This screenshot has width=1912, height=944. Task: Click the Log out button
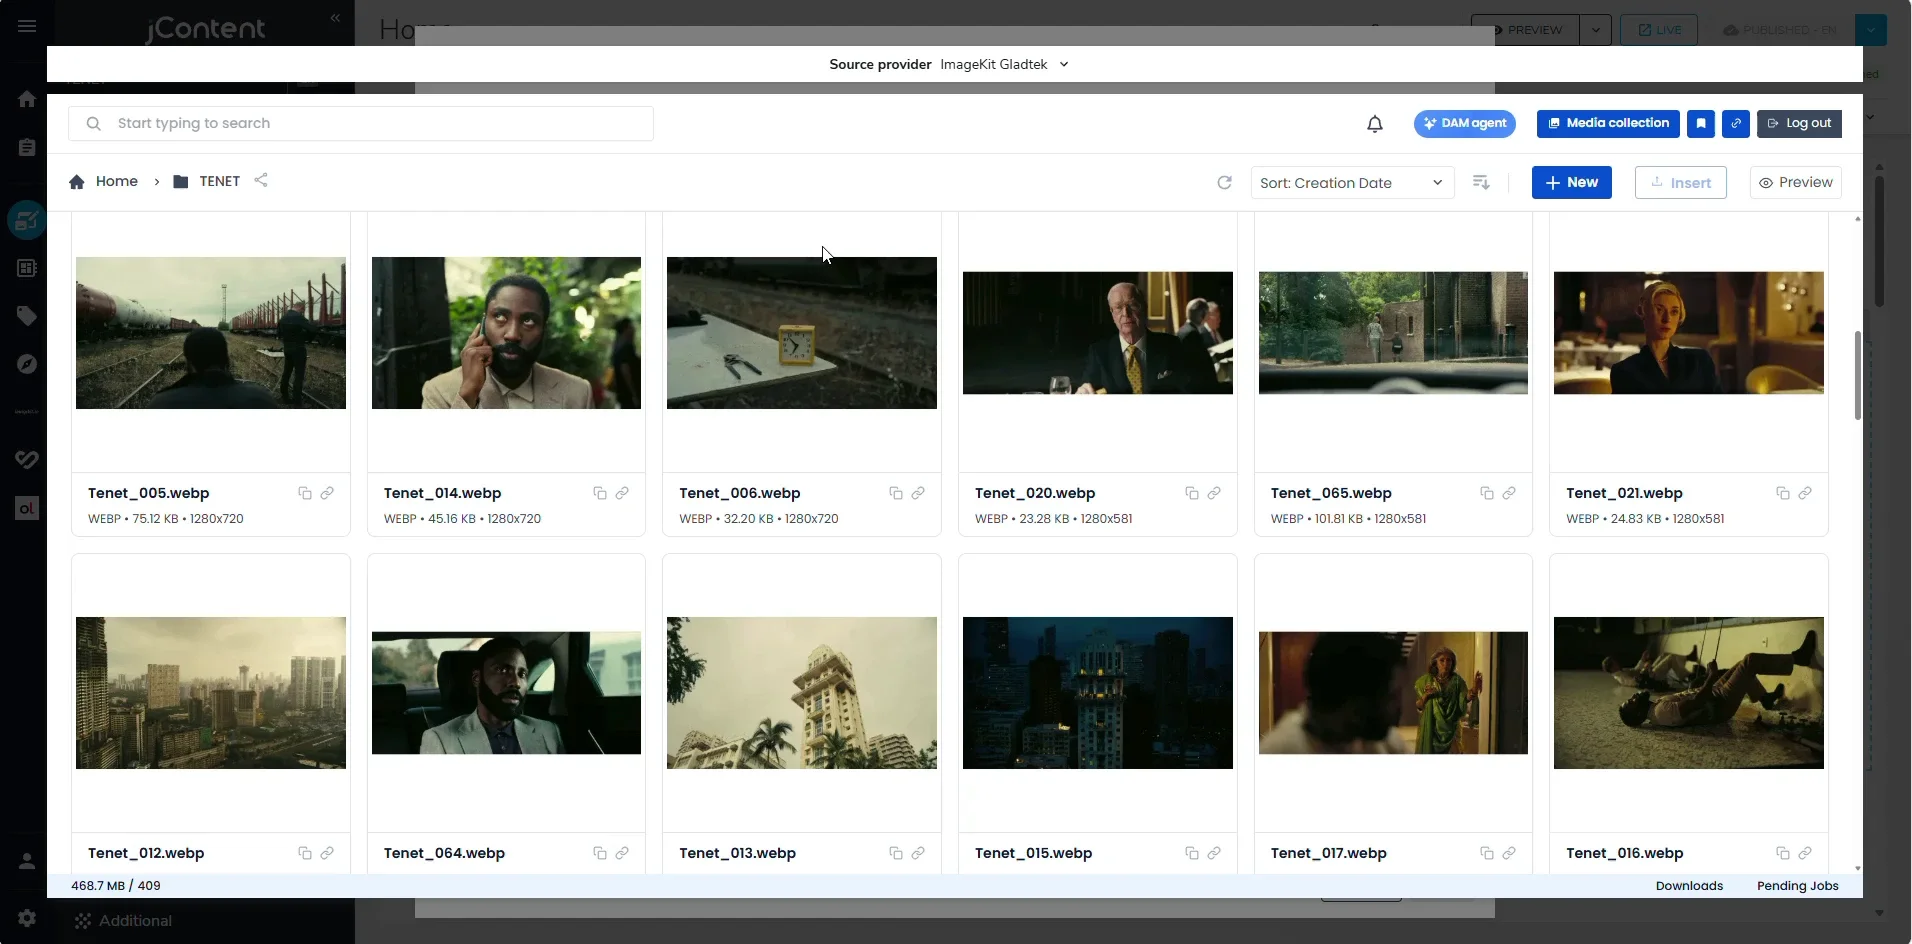tap(1799, 124)
